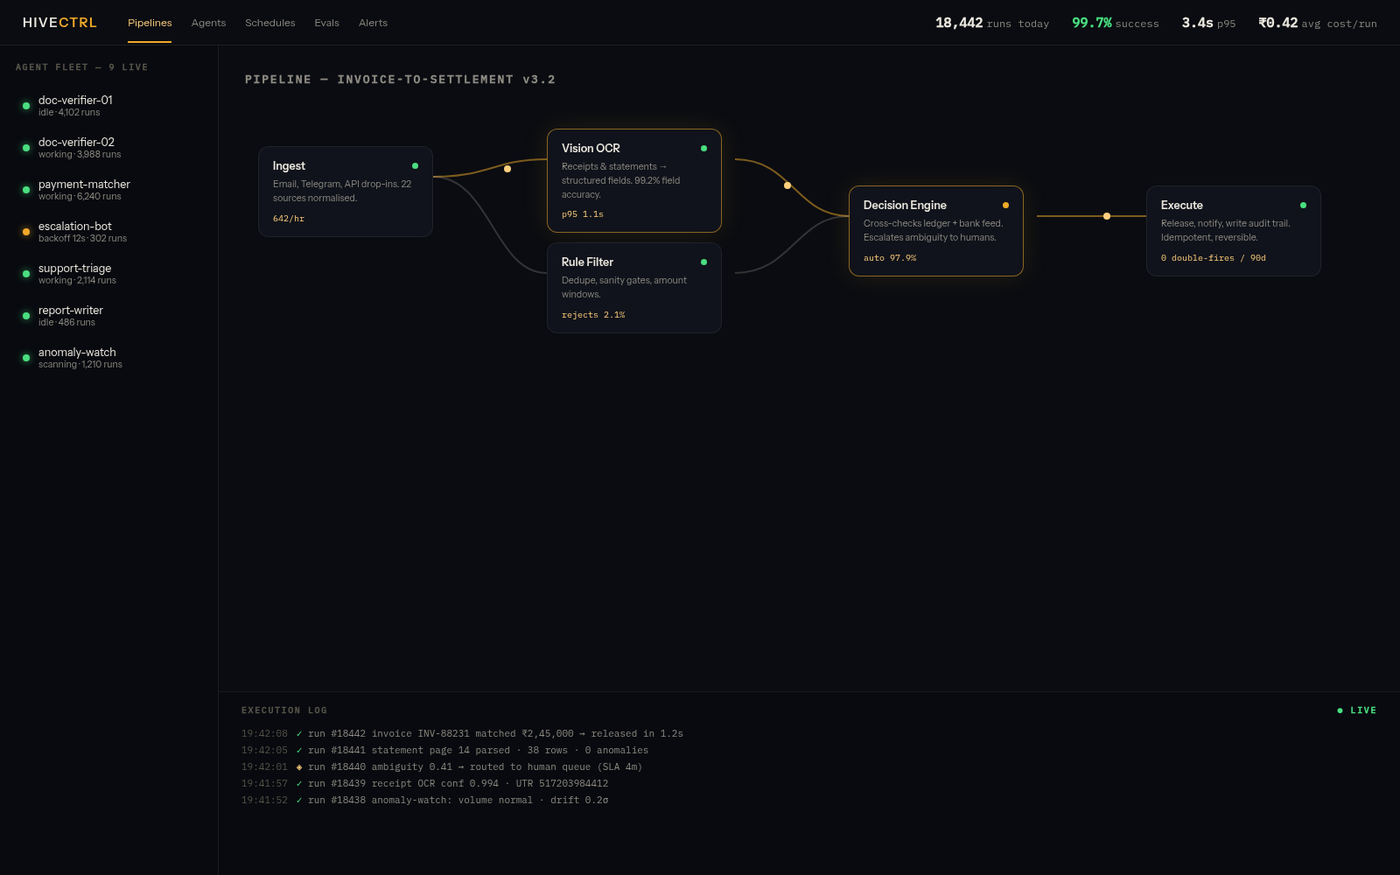
Task: Click the doc-verifier-02 green status dot
Action: click(26, 148)
